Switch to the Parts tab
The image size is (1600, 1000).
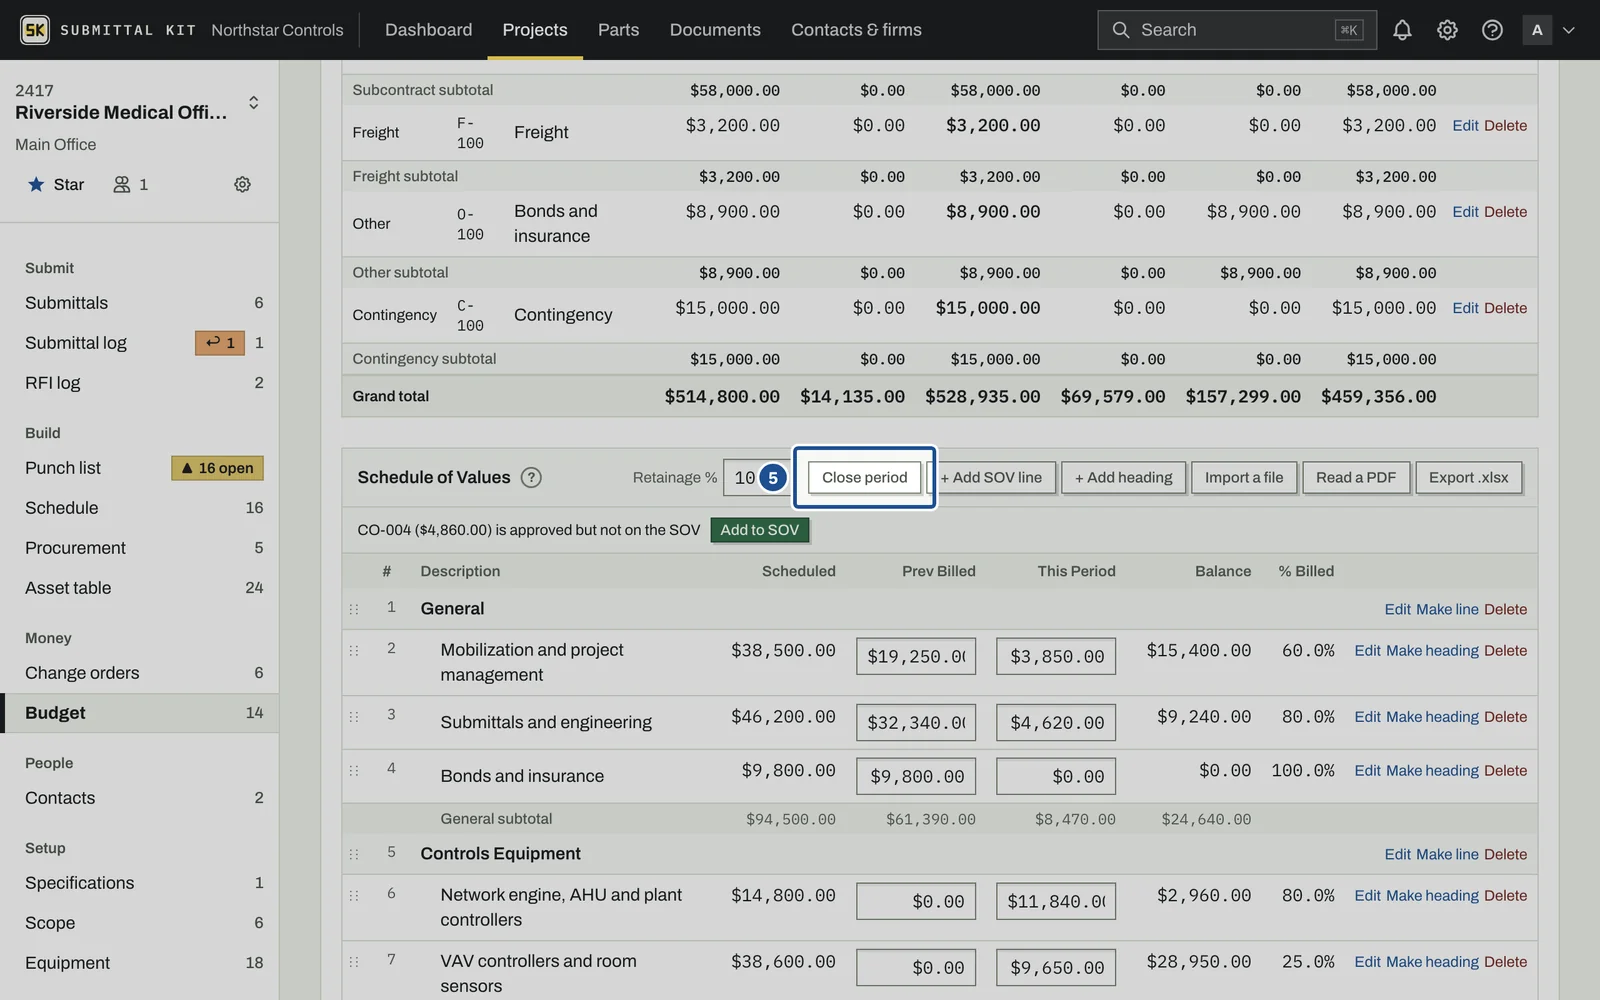[x=618, y=30]
